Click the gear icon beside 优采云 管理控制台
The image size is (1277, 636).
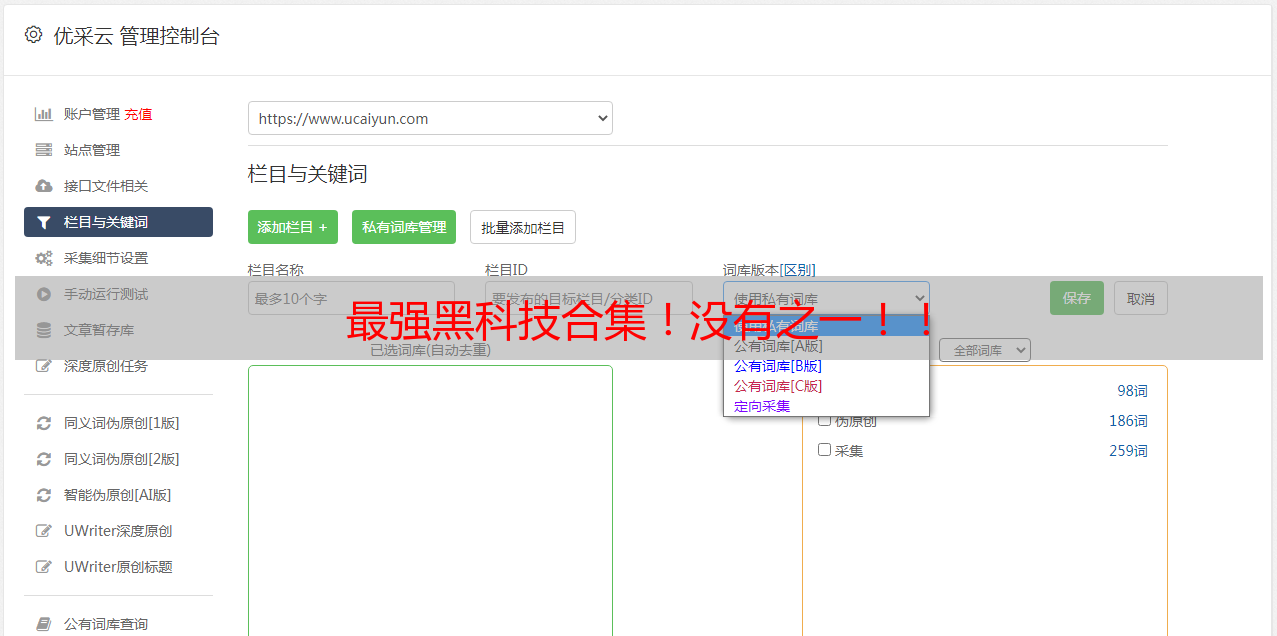tap(33, 35)
